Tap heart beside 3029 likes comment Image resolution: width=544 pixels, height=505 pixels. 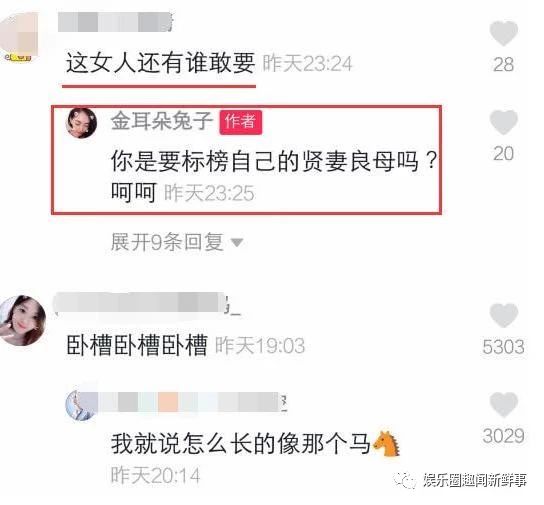pos(503,404)
